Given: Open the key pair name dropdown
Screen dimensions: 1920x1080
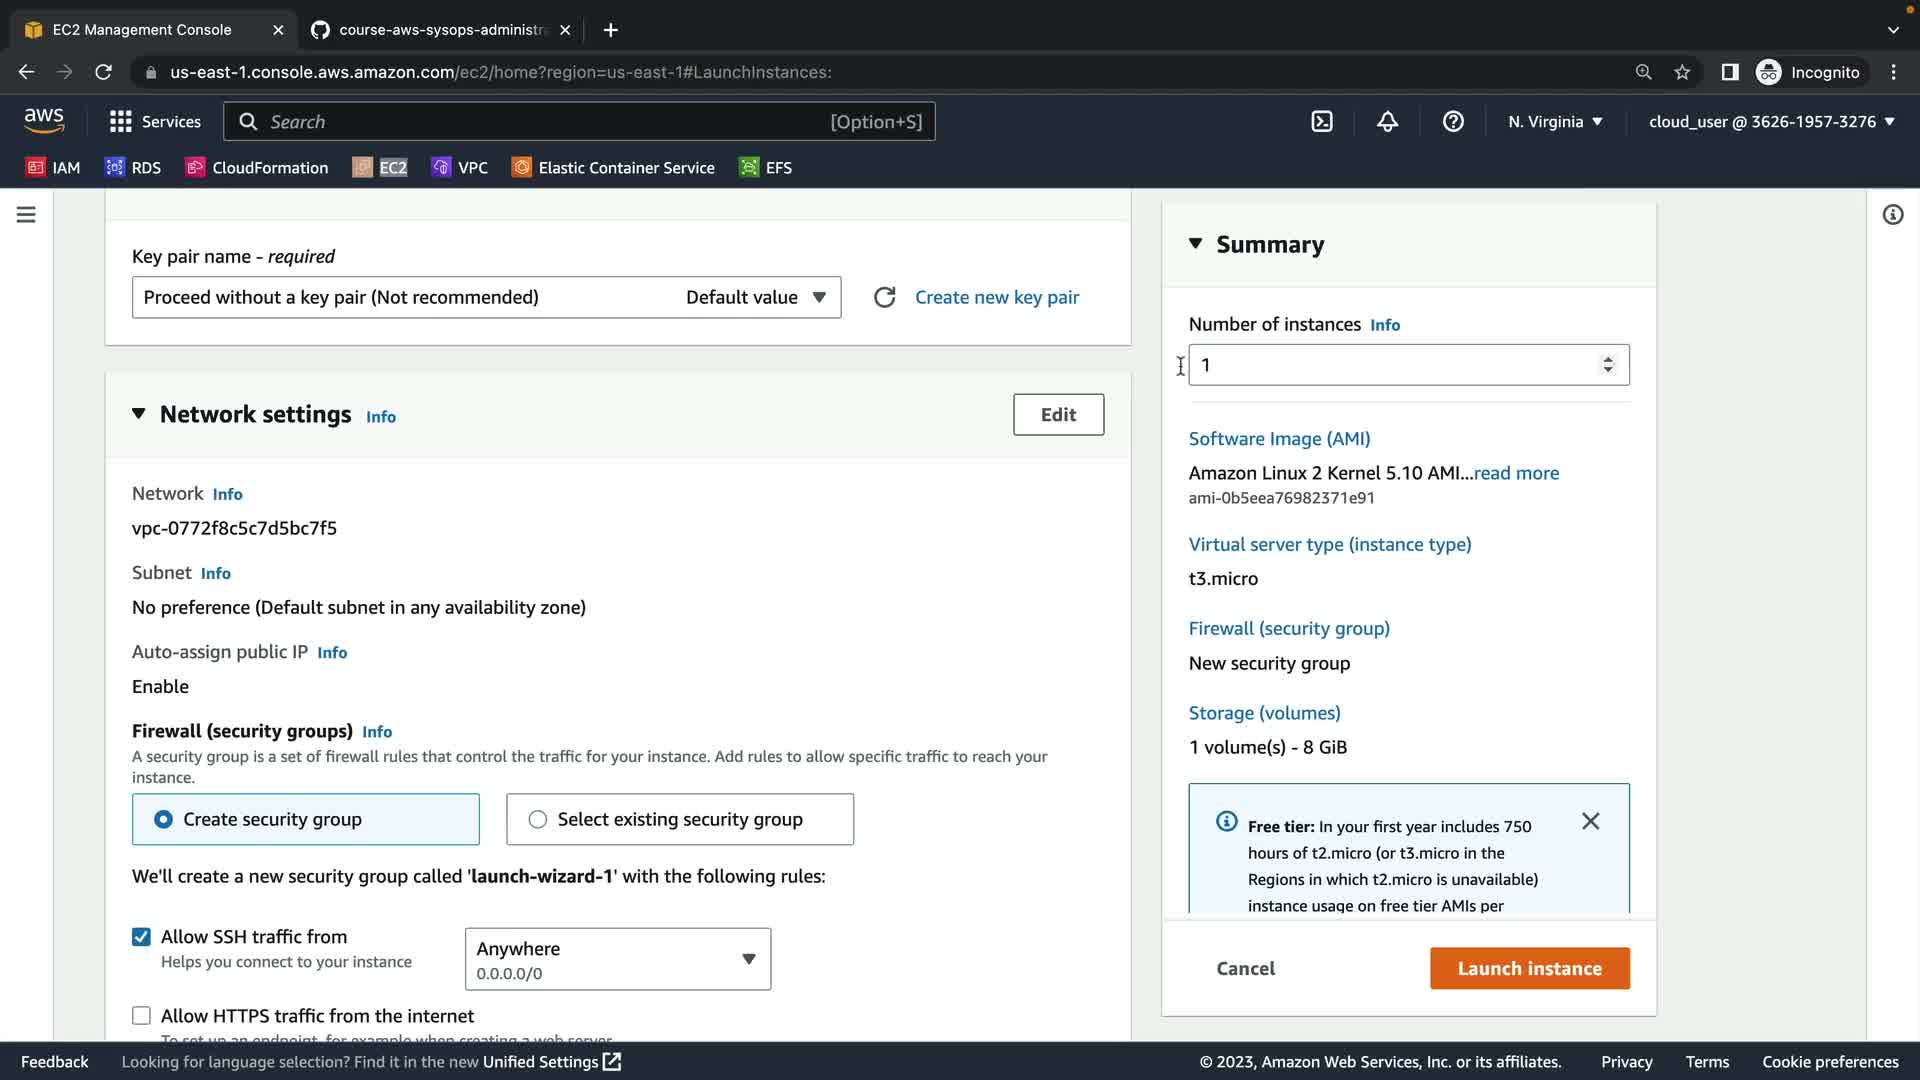Looking at the screenshot, I should point(486,297).
